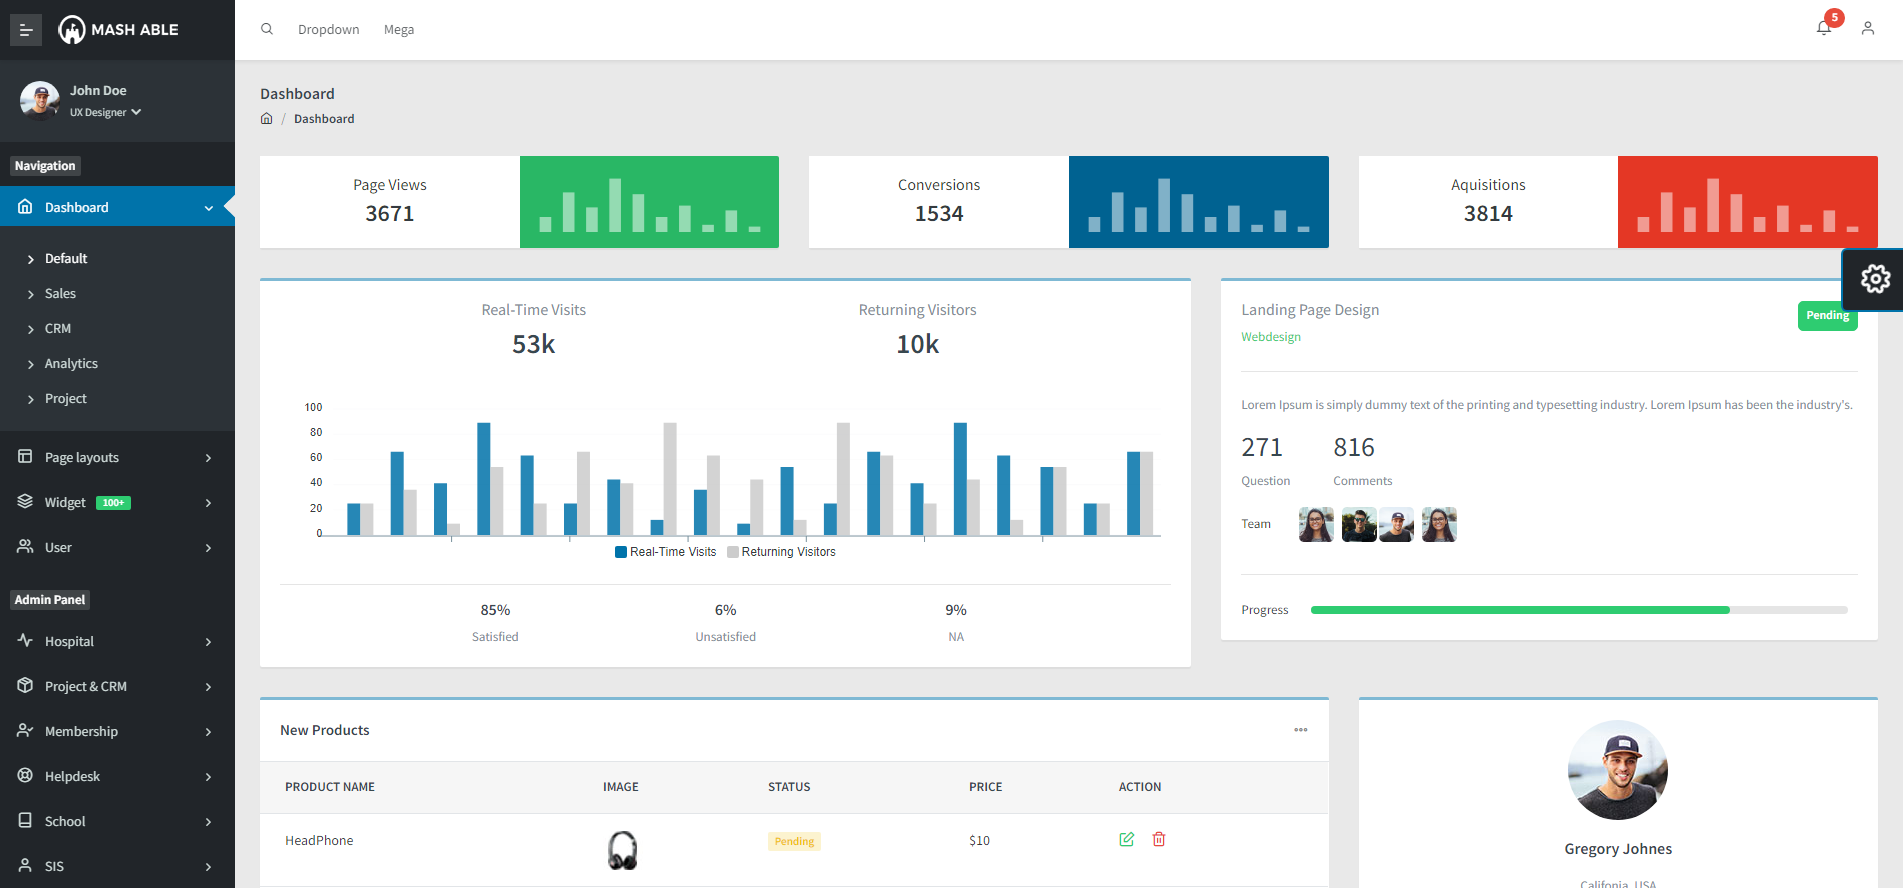Open the Dropdown top menu
The height and width of the screenshot is (888, 1903).
pyautogui.click(x=329, y=30)
